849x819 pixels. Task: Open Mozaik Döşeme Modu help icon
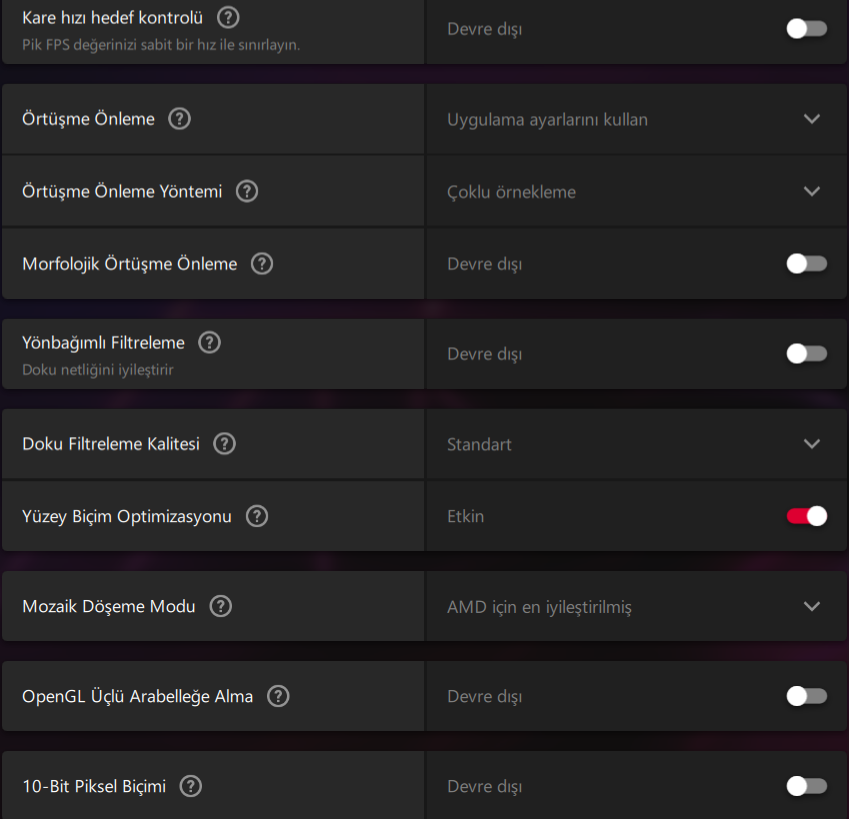tap(220, 606)
